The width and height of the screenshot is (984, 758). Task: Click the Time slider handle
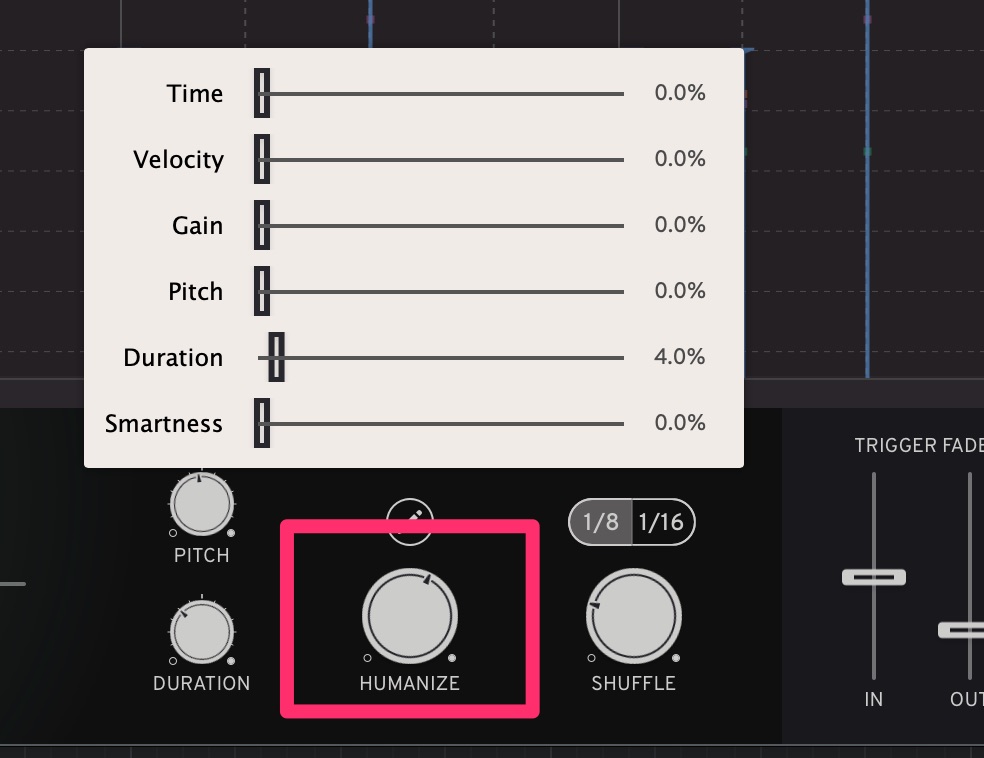point(262,93)
